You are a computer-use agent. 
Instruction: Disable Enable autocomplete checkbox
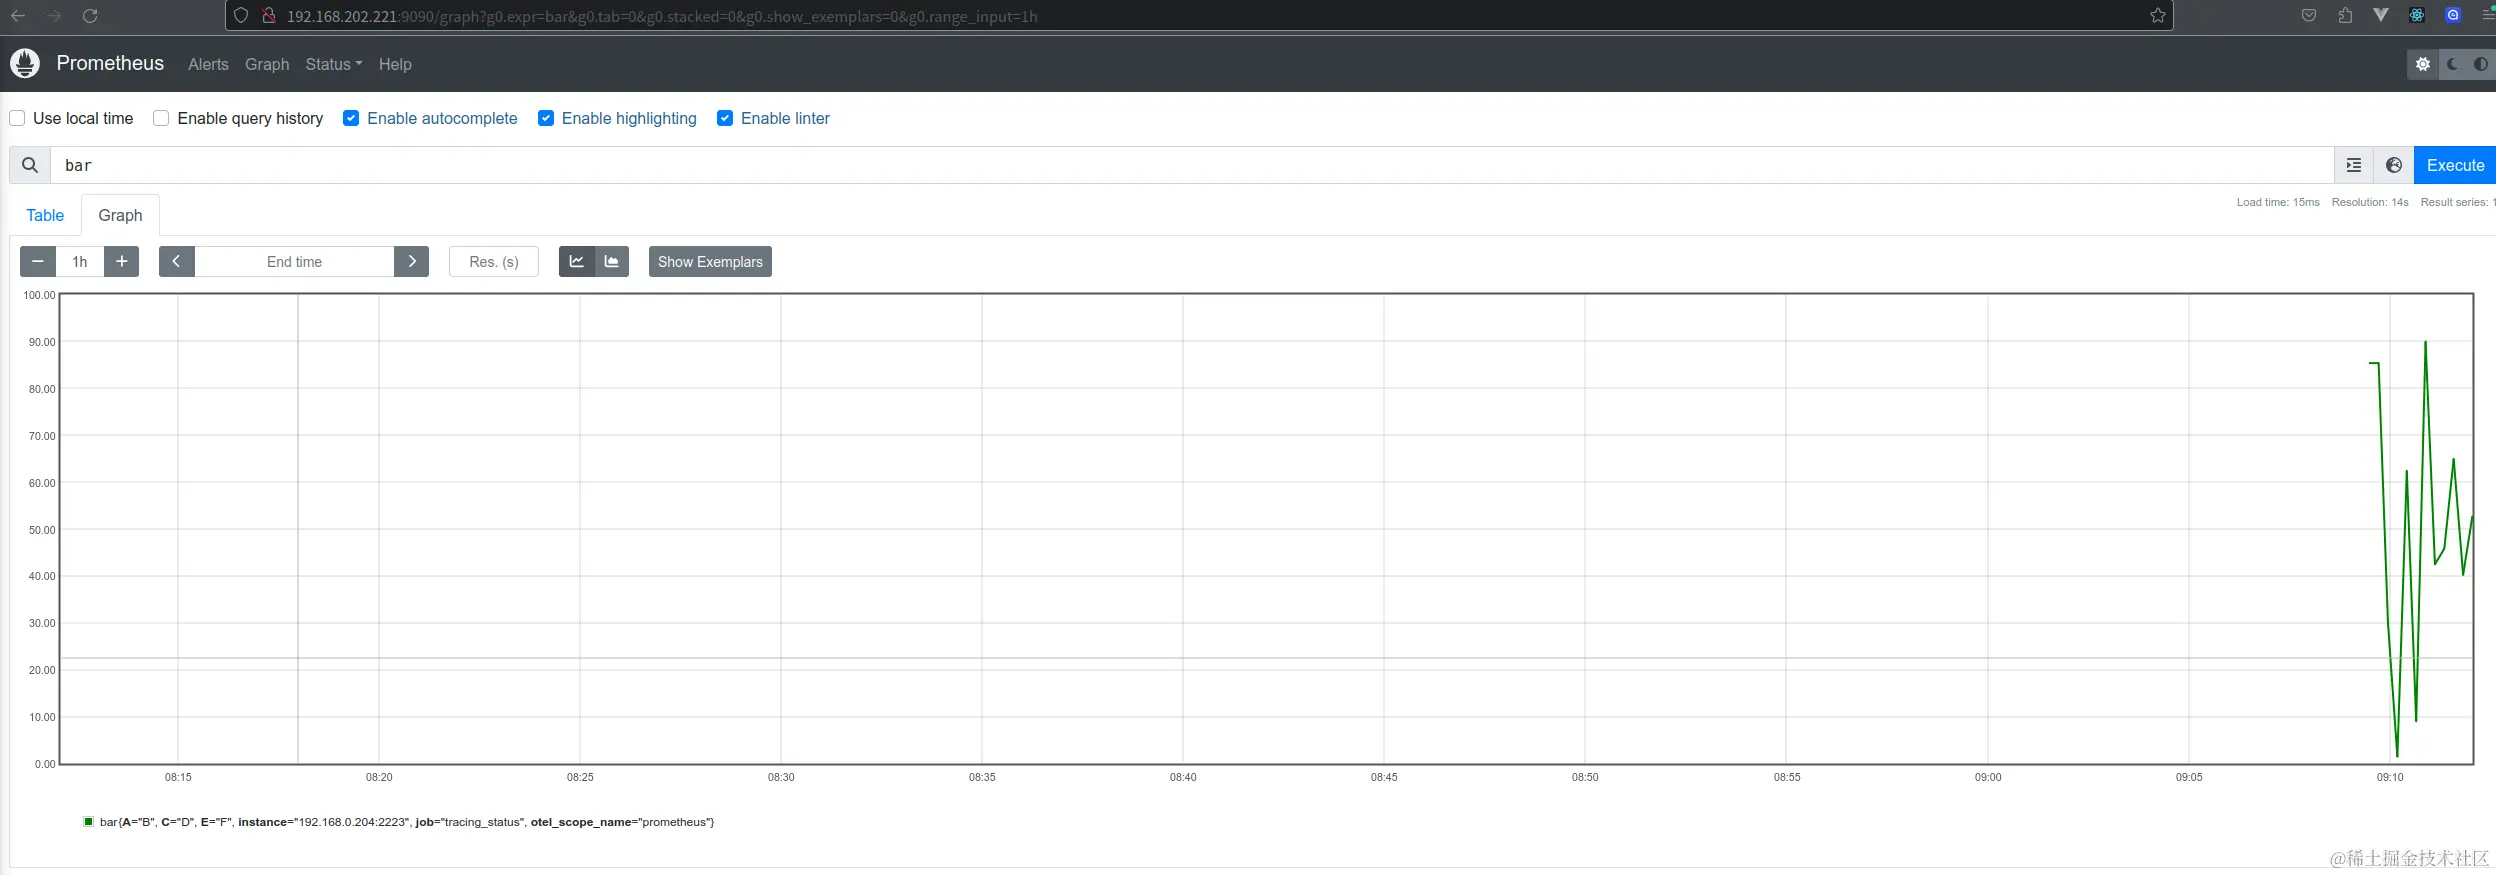coord(351,118)
